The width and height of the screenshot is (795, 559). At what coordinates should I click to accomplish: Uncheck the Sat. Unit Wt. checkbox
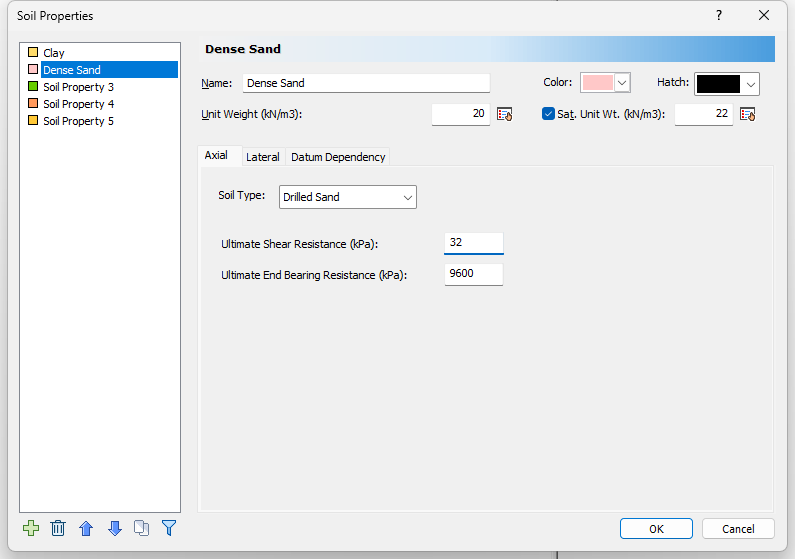(x=548, y=114)
